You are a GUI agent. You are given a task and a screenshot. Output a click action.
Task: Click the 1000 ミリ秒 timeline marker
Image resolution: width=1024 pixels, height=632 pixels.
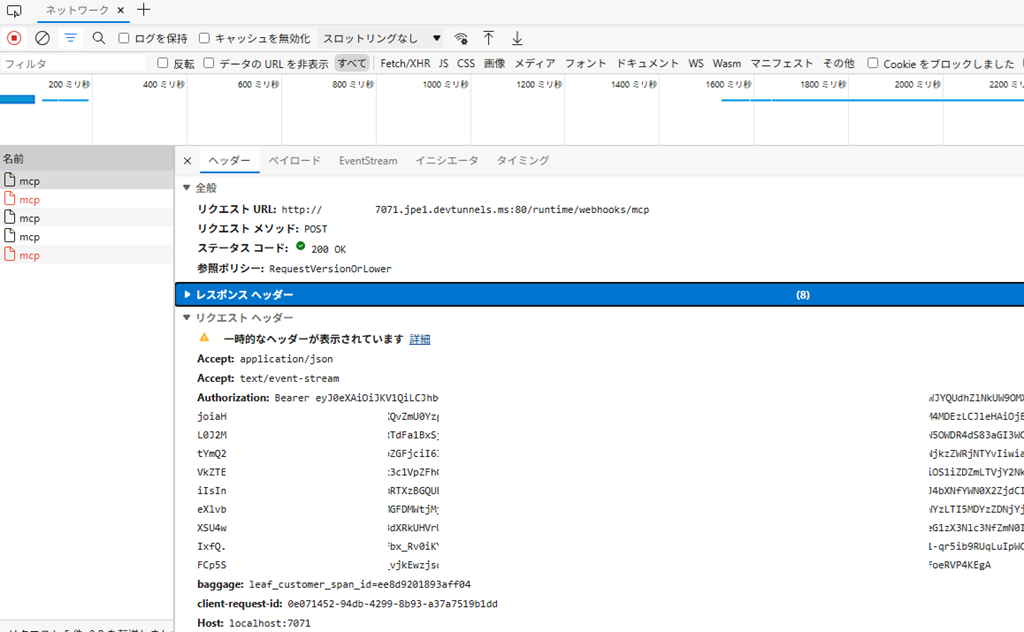445,84
